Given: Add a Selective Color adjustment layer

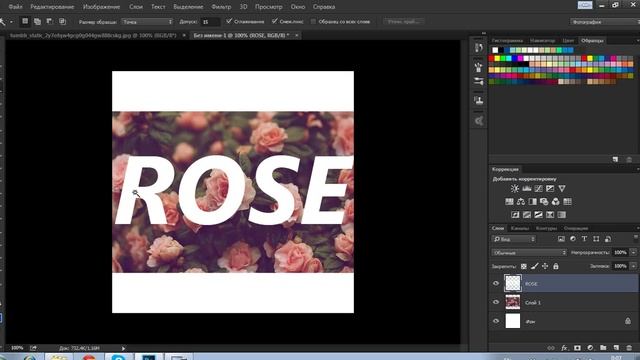Looking at the screenshot, I should coord(550,215).
